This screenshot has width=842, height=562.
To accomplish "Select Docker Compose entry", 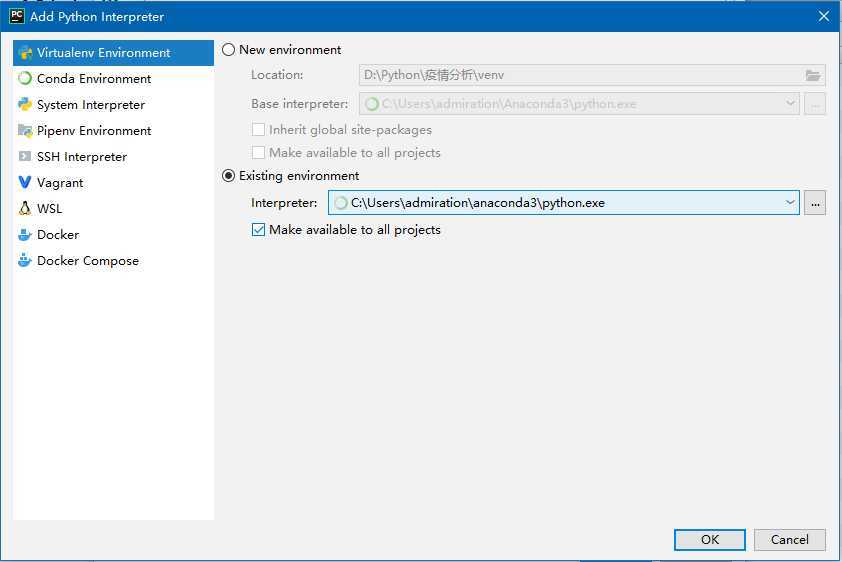I will click(x=113, y=260).
